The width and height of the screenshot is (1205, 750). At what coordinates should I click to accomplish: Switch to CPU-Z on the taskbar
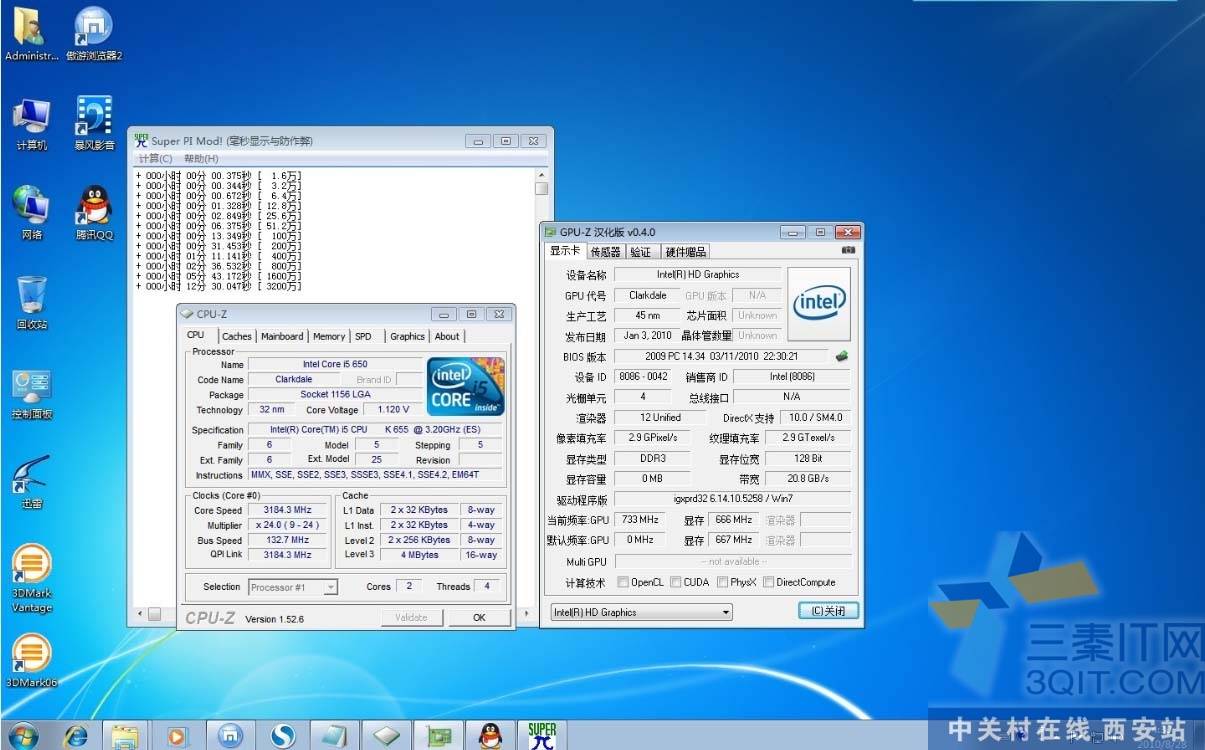pos(386,736)
